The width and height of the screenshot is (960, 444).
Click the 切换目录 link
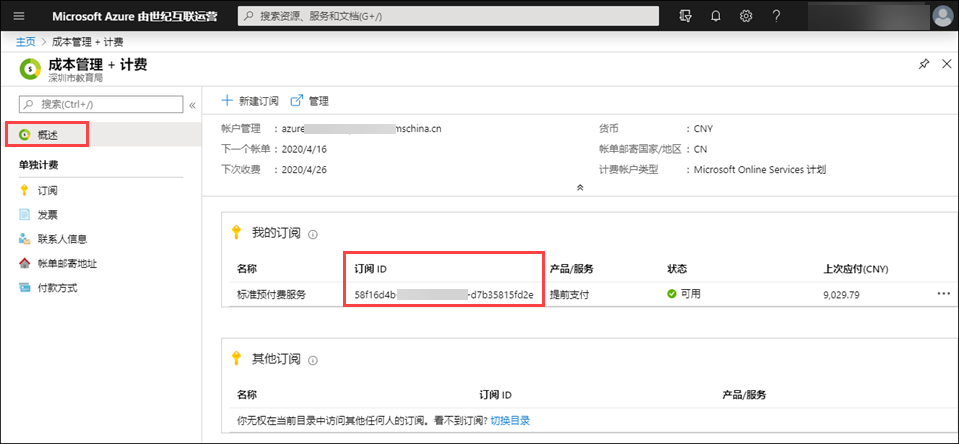[509, 422]
